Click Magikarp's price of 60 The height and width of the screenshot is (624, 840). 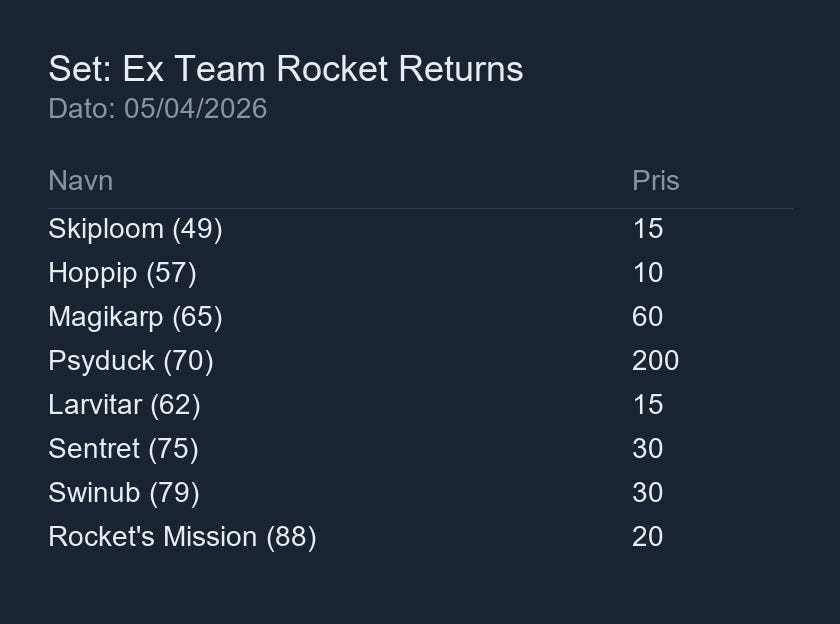tap(647, 317)
